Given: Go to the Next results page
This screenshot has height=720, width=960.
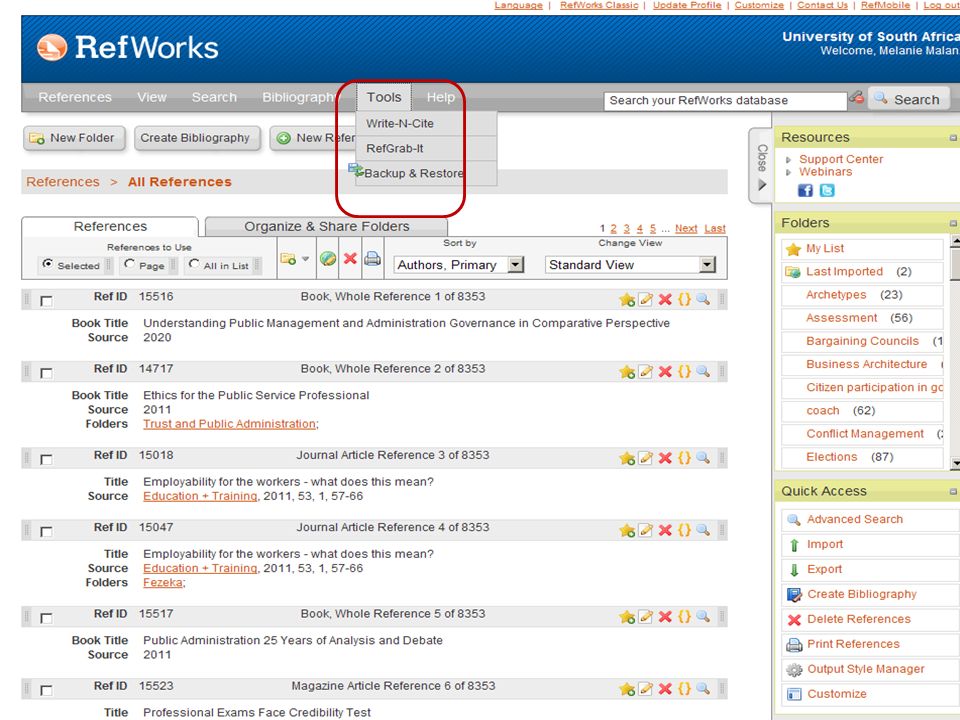Looking at the screenshot, I should coord(686,228).
